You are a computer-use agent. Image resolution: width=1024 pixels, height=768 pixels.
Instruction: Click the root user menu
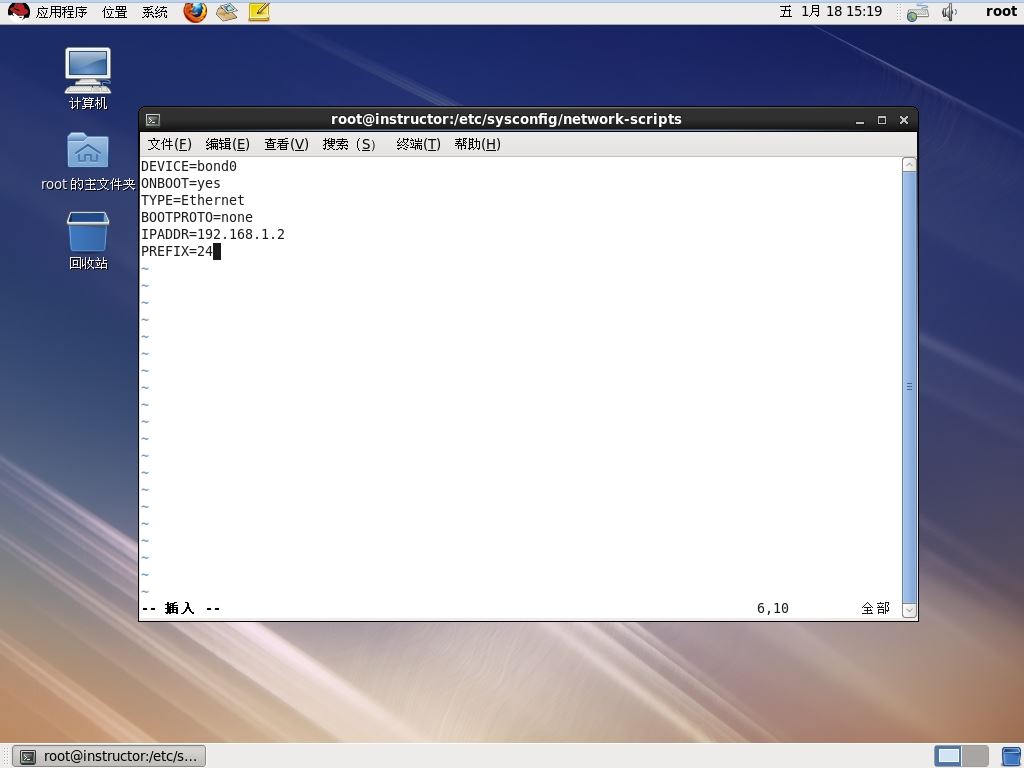point(1001,11)
